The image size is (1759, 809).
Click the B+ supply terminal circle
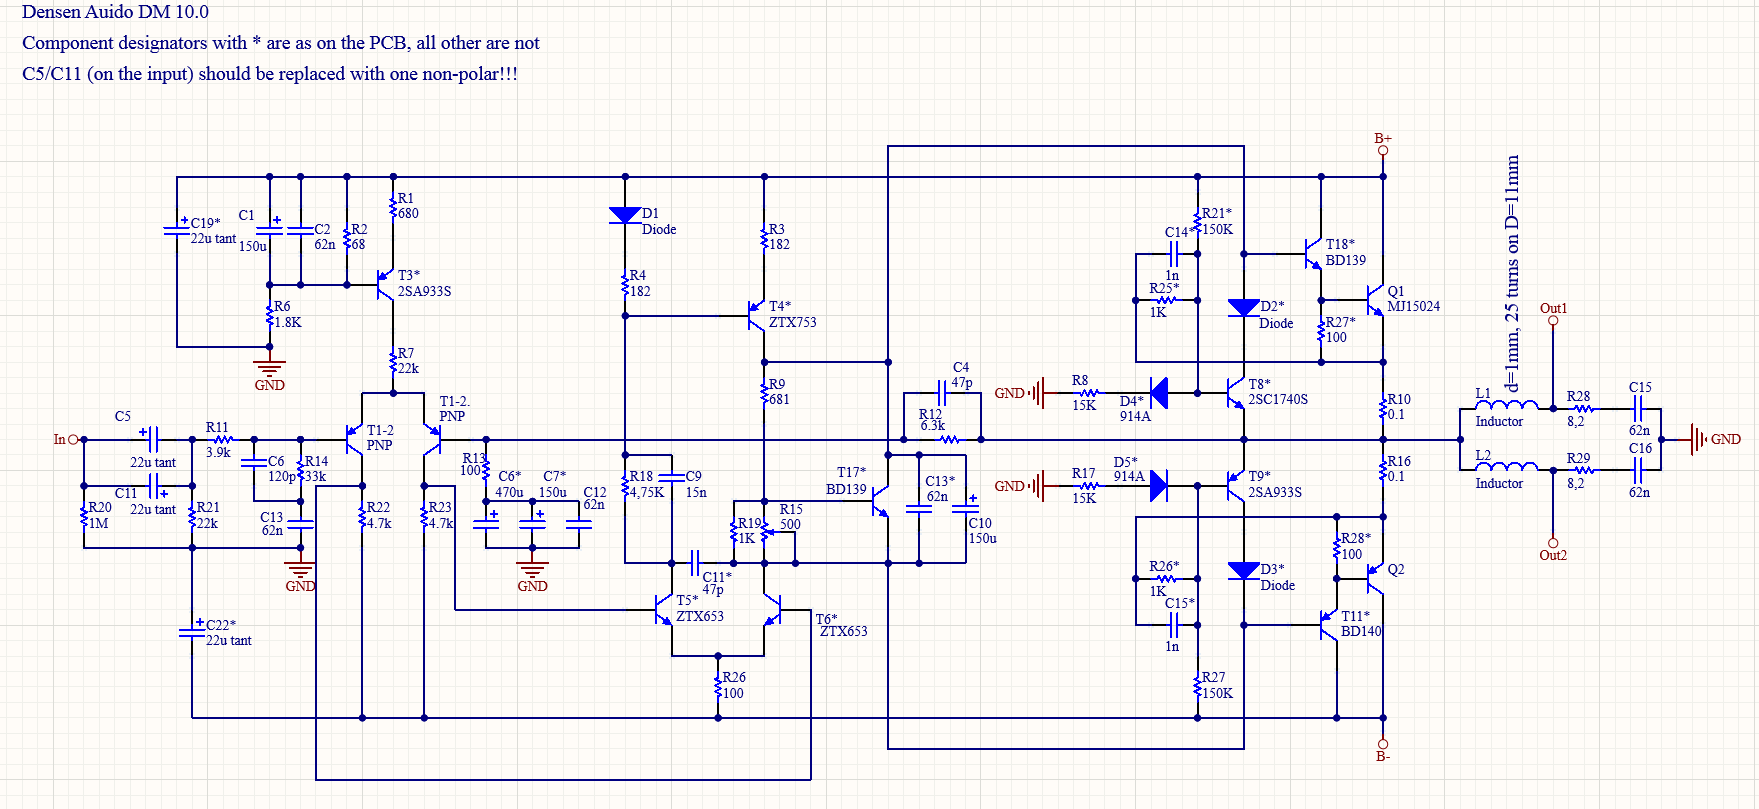(x=1383, y=151)
